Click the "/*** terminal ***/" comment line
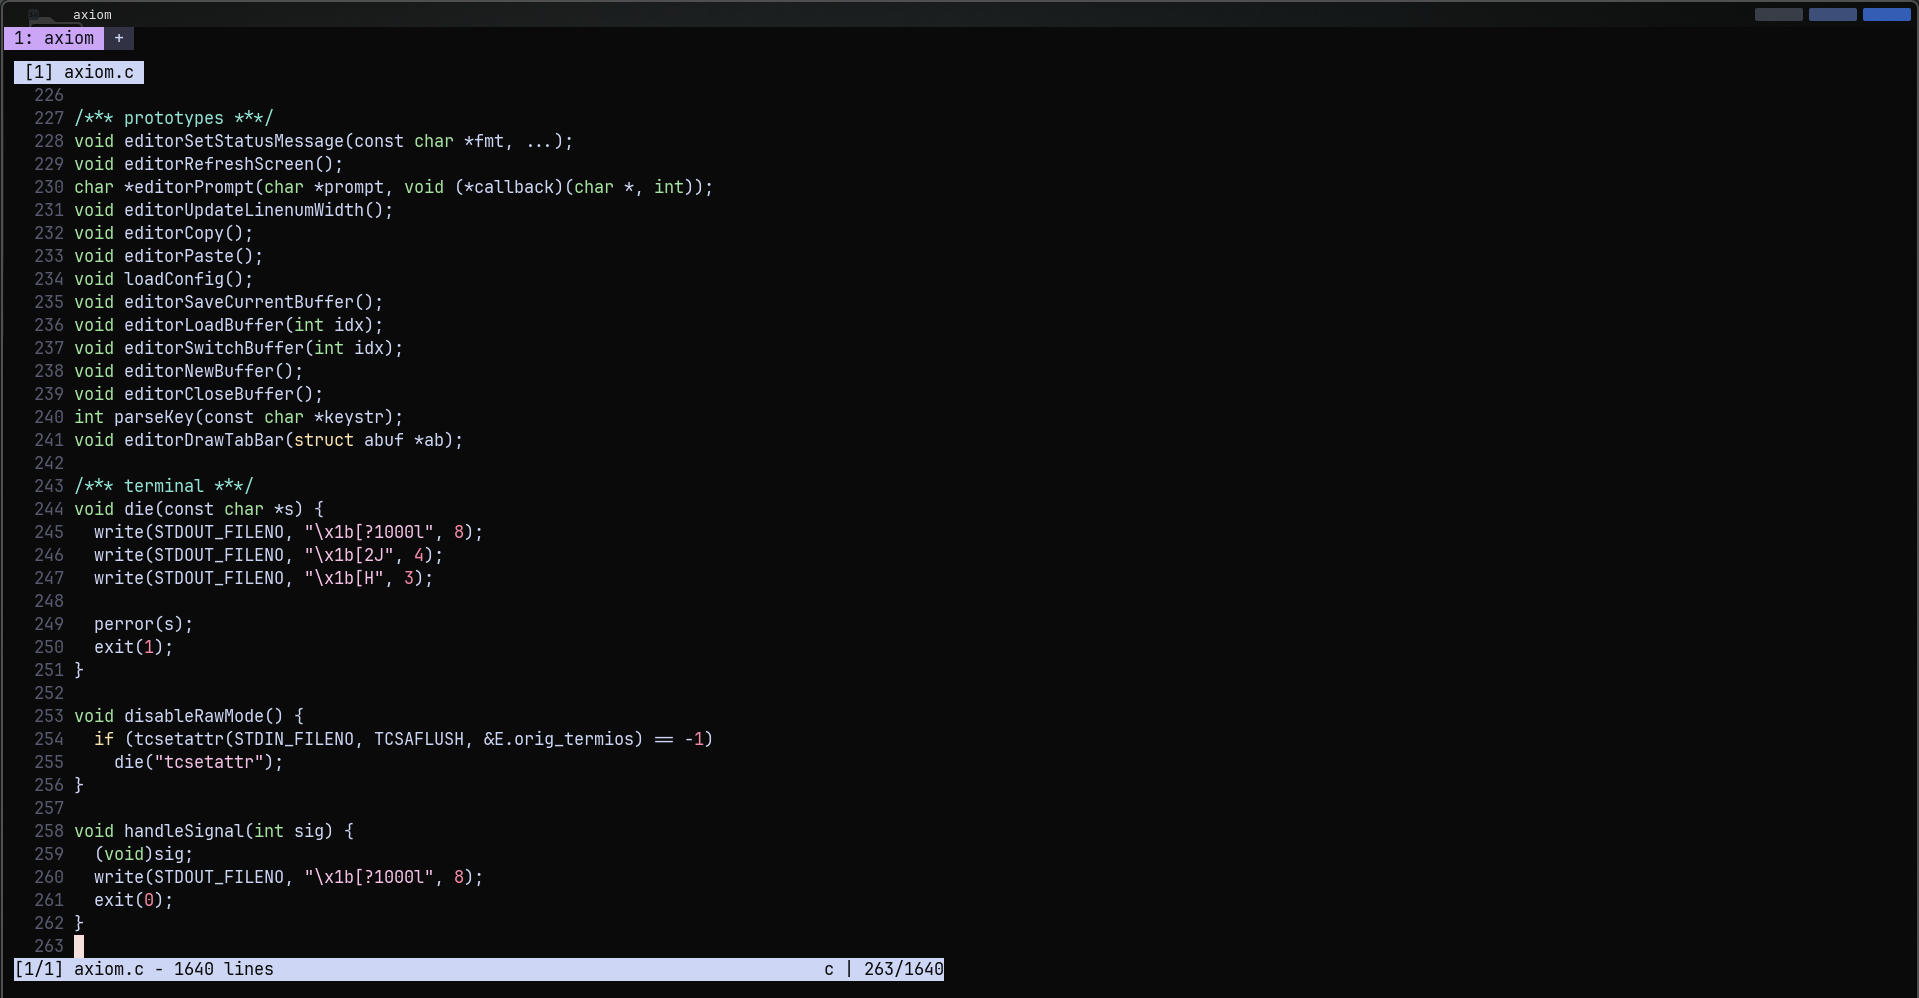Screen dimensions: 1919x998 (x=163, y=486)
